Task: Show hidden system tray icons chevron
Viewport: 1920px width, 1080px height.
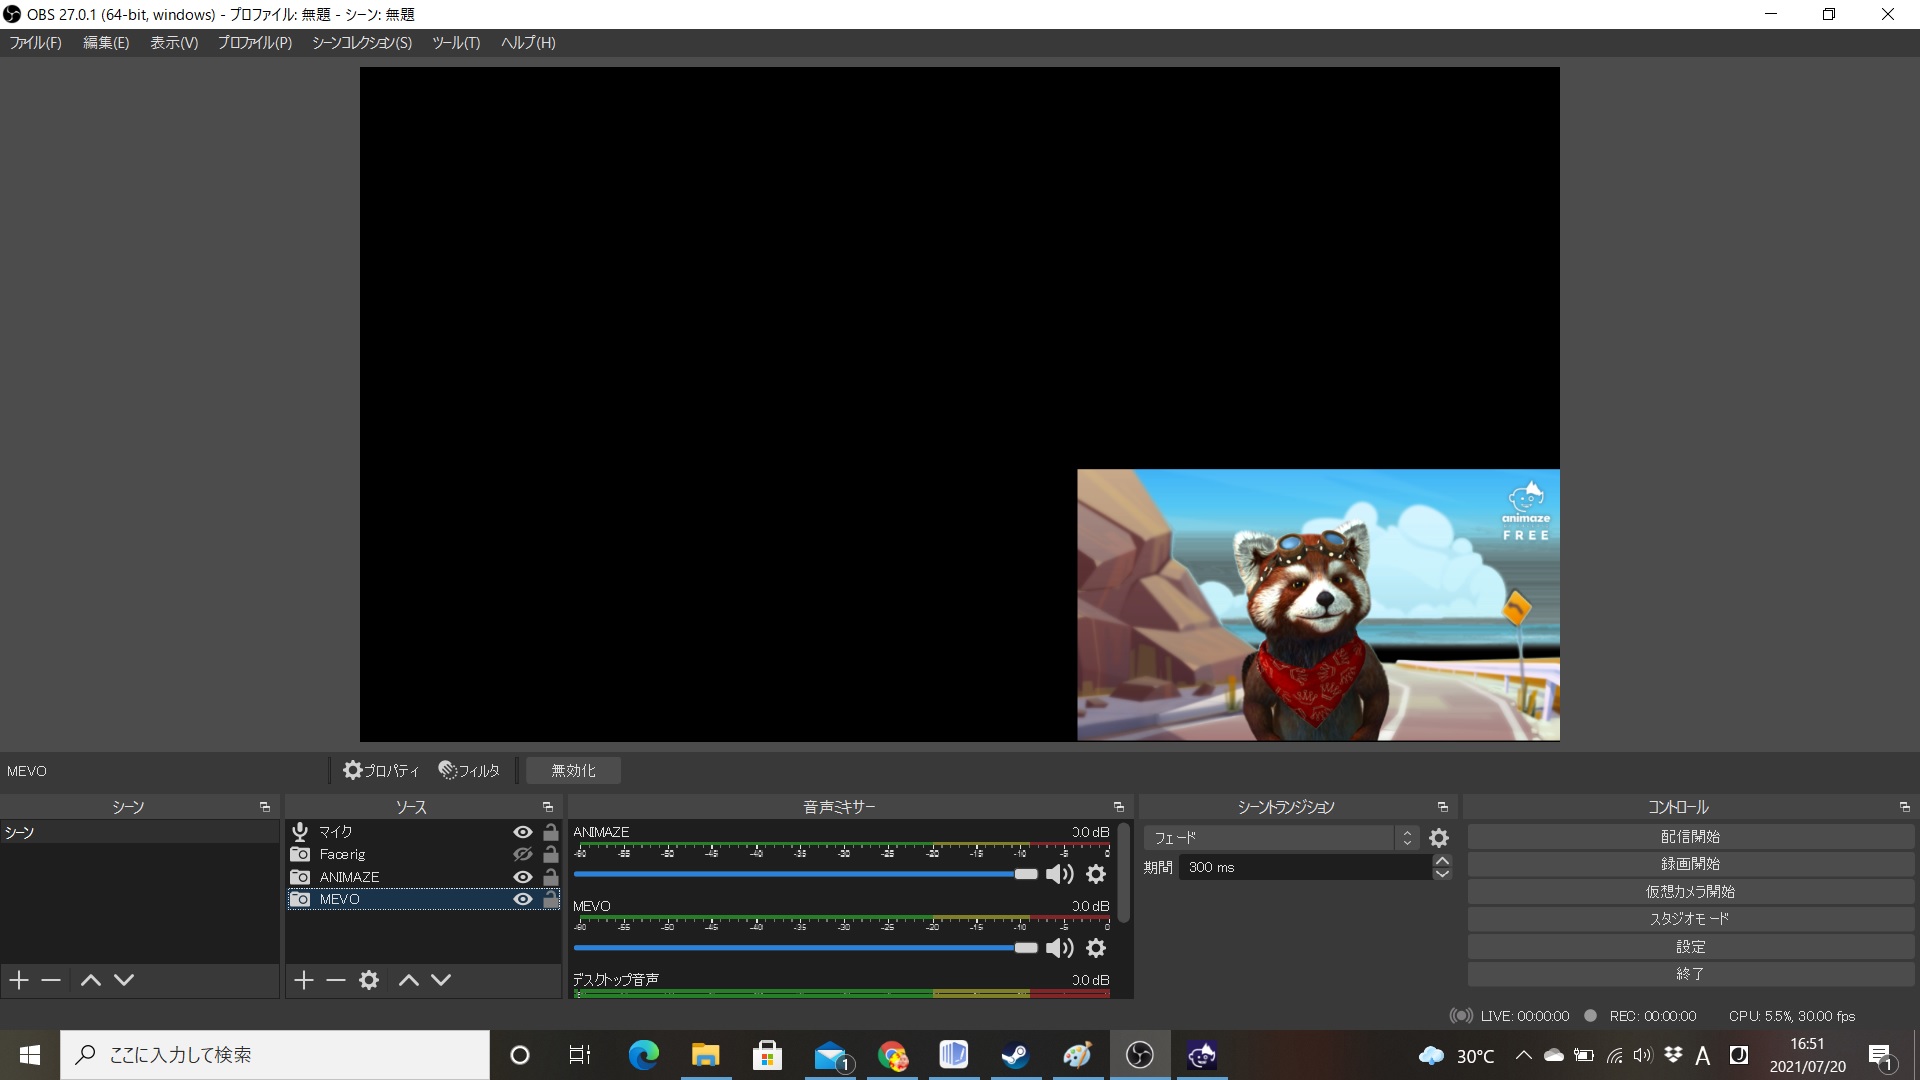Action: (x=1523, y=1055)
